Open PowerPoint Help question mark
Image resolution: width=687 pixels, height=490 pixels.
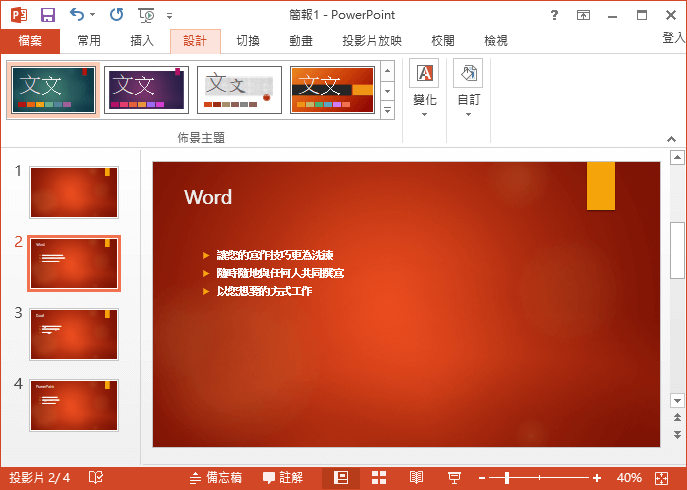point(554,15)
